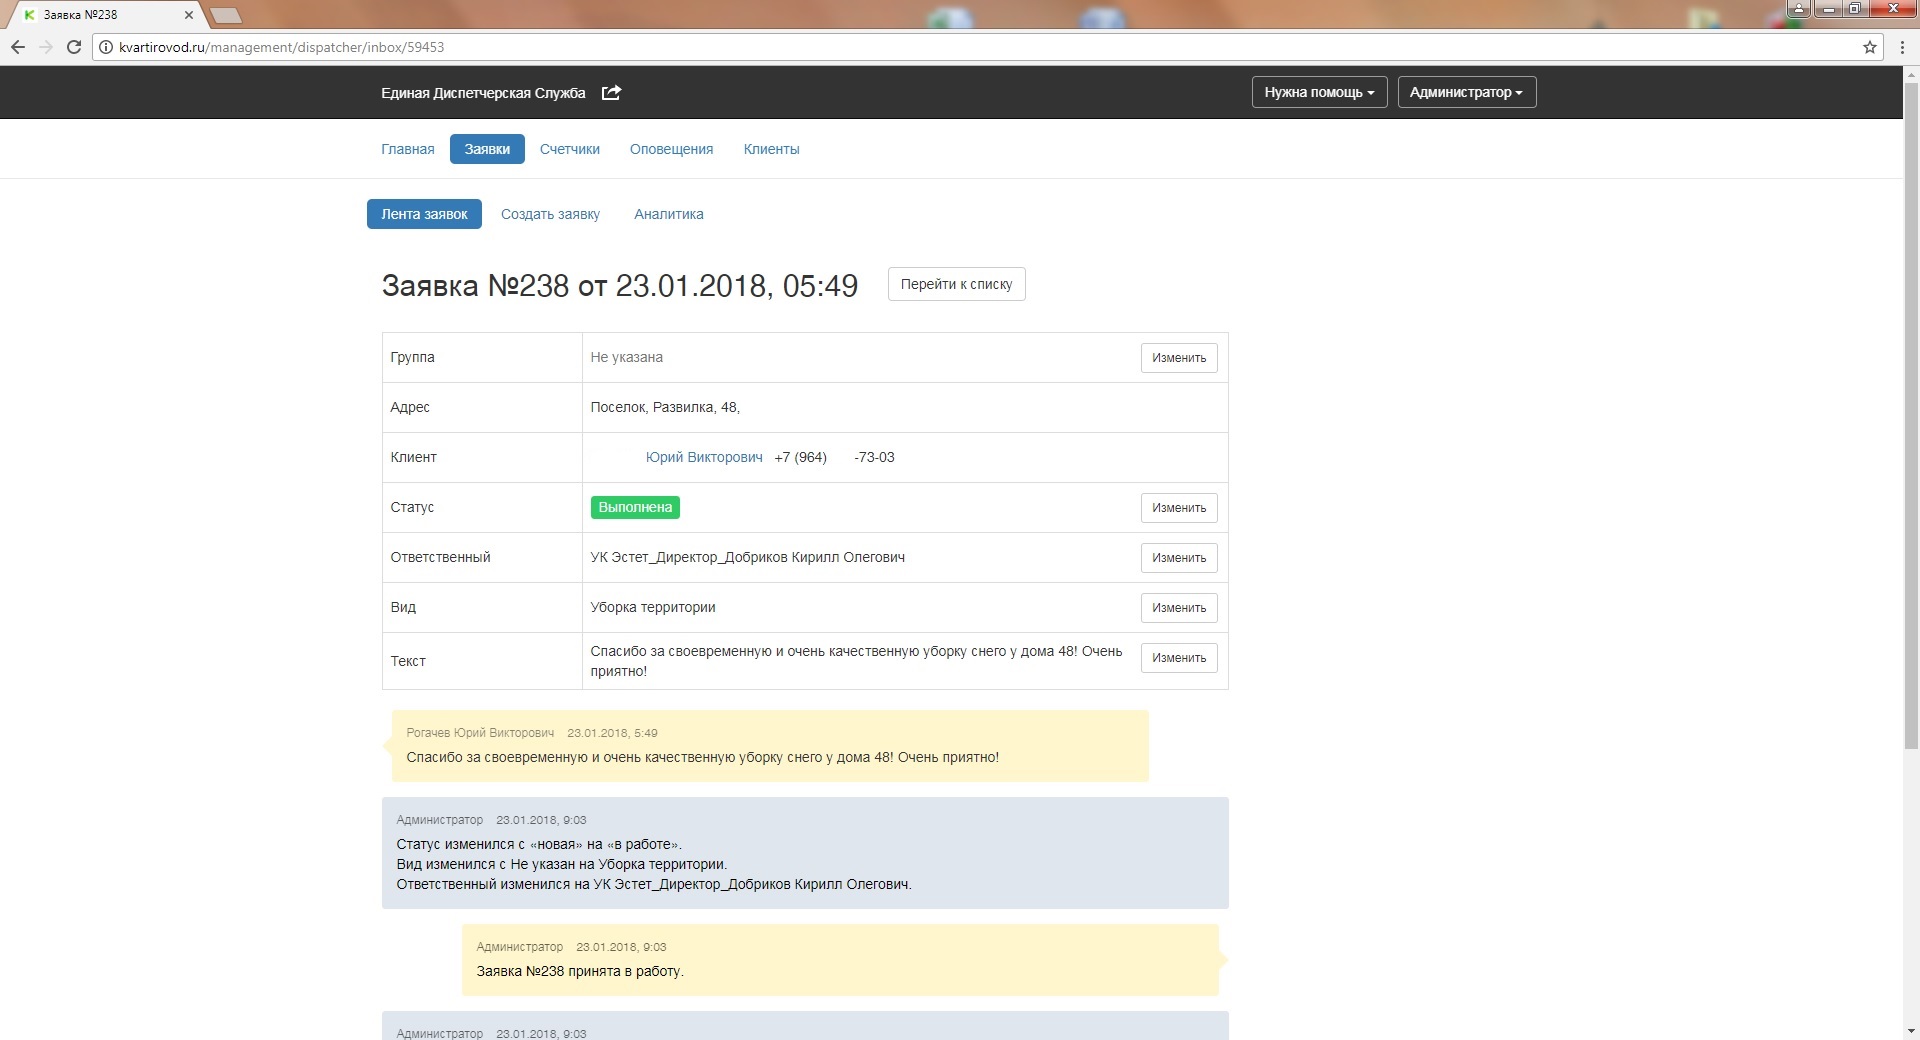Click the page vertical scrollbar
Image resolution: width=1920 pixels, height=1040 pixels.
pos(1911,415)
